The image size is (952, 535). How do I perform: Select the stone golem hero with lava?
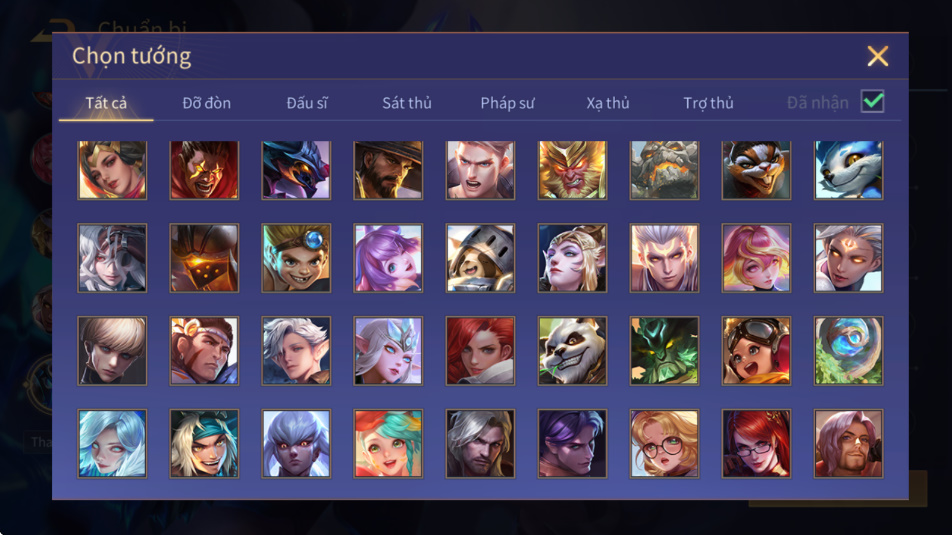pyautogui.click(x=664, y=170)
